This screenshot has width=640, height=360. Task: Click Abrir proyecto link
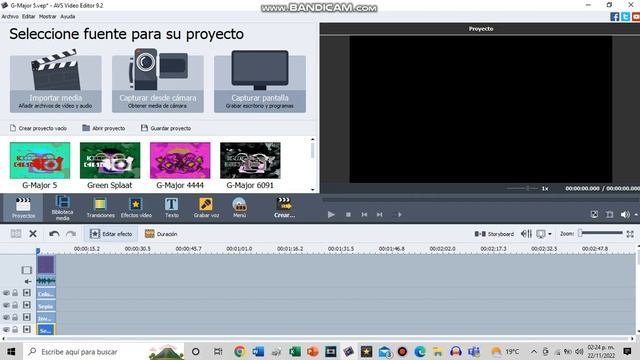[104, 128]
